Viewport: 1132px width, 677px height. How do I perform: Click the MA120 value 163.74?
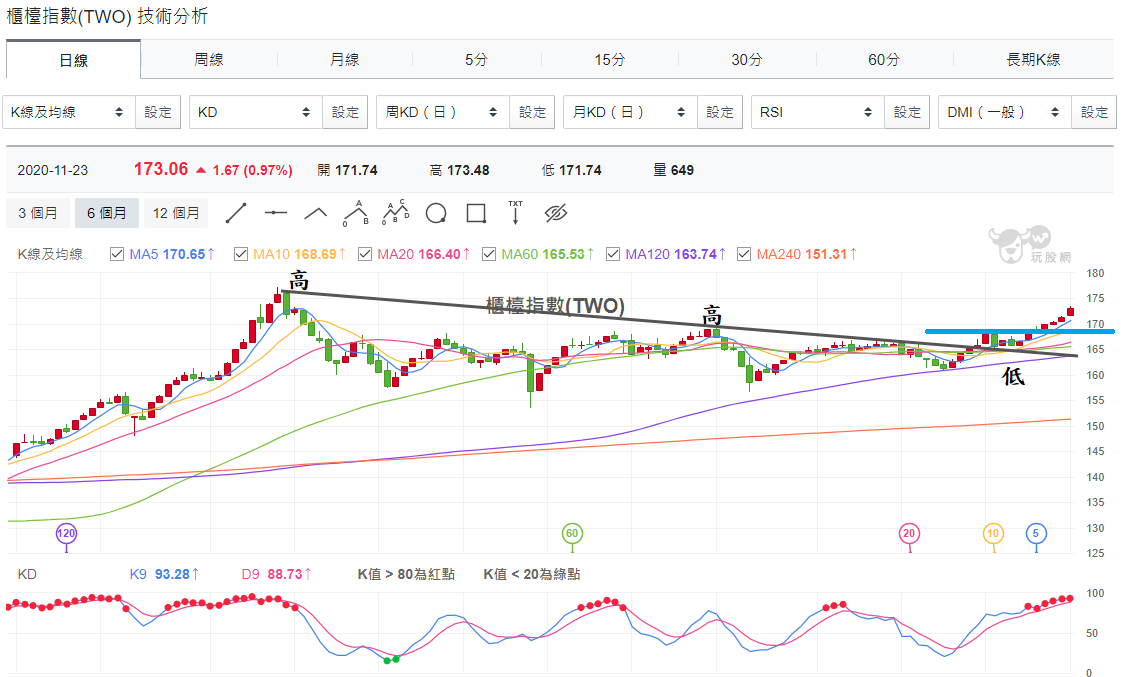click(695, 254)
